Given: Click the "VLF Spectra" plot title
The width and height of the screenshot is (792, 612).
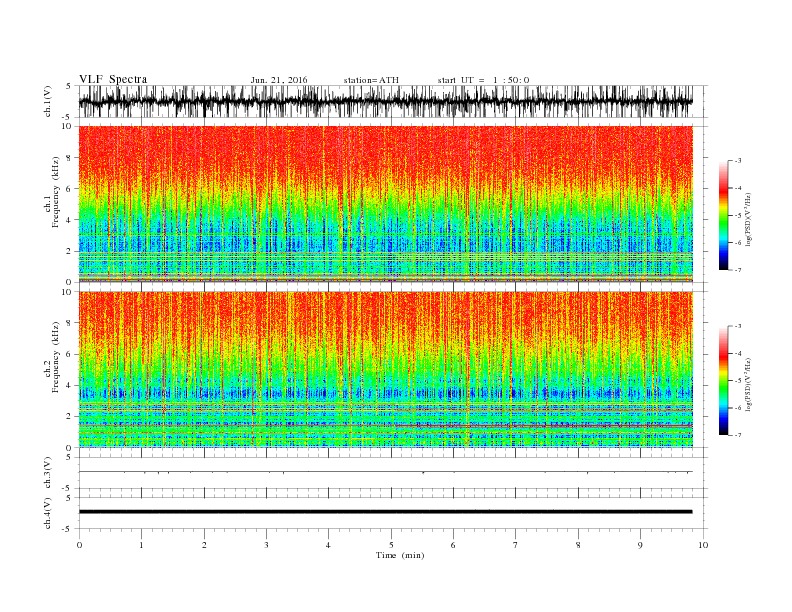Looking at the screenshot, I should (113, 79).
